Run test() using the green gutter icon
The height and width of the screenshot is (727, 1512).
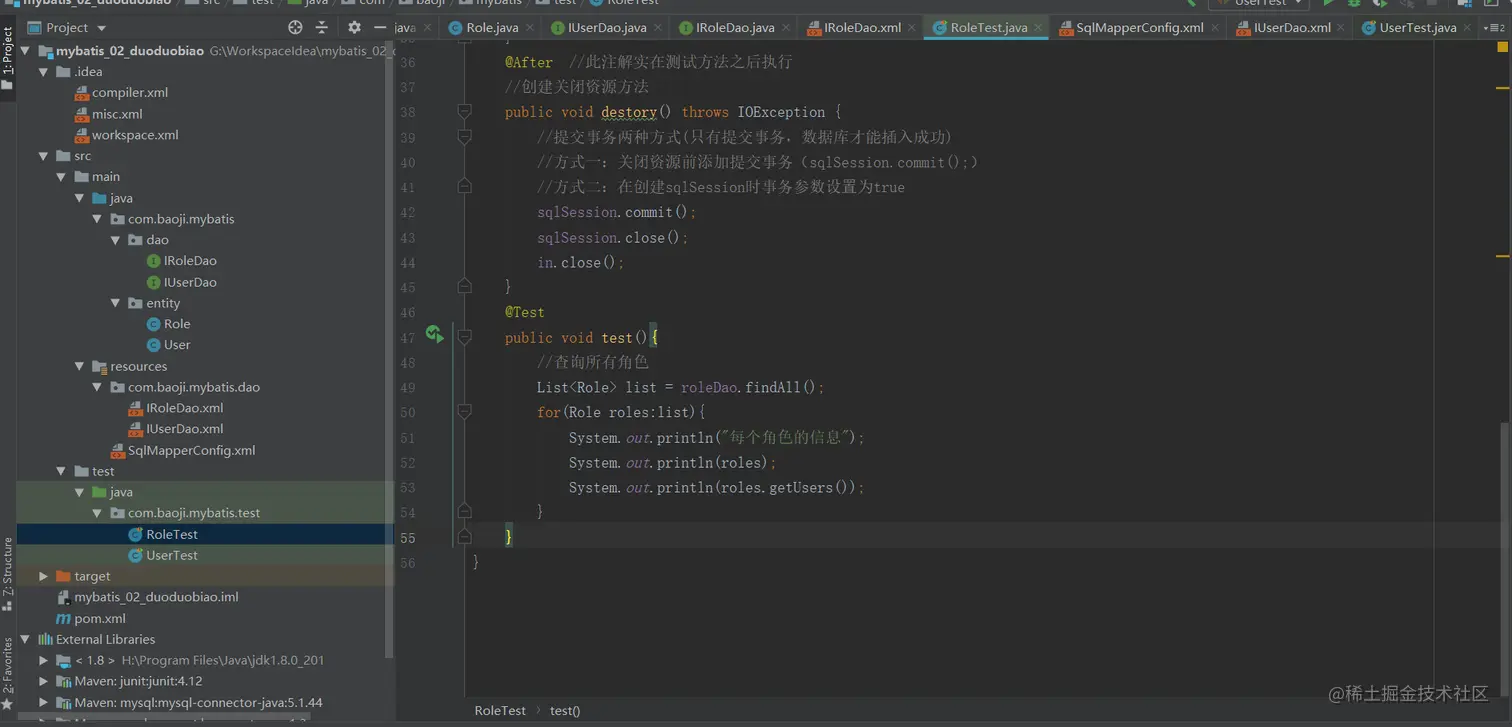point(434,334)
